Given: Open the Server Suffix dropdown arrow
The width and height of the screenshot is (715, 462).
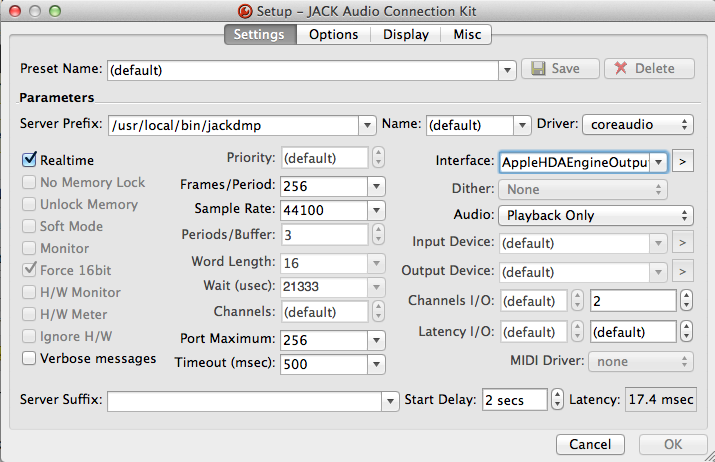Looking at the screenshot, I should [x=390, y=401].
